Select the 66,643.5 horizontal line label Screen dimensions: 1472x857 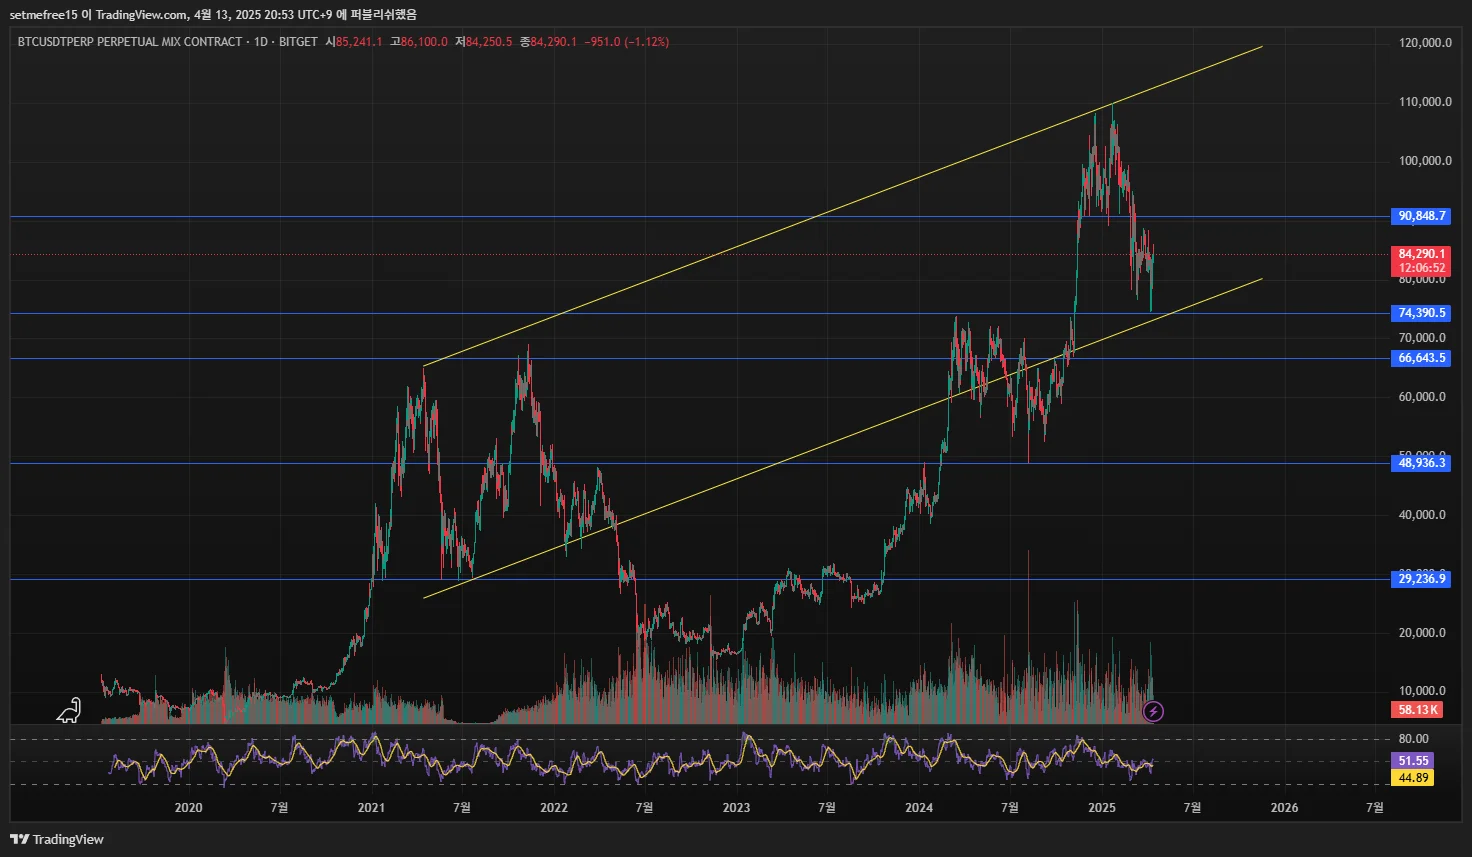pyautogui.click(x=1421, y=358)
